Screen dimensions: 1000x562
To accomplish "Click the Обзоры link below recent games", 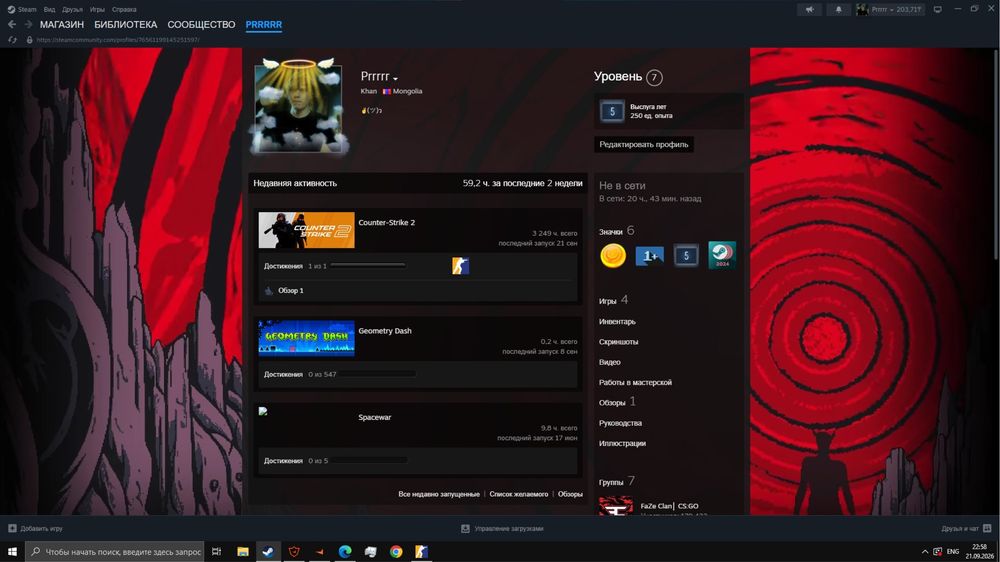I will 570,494.
